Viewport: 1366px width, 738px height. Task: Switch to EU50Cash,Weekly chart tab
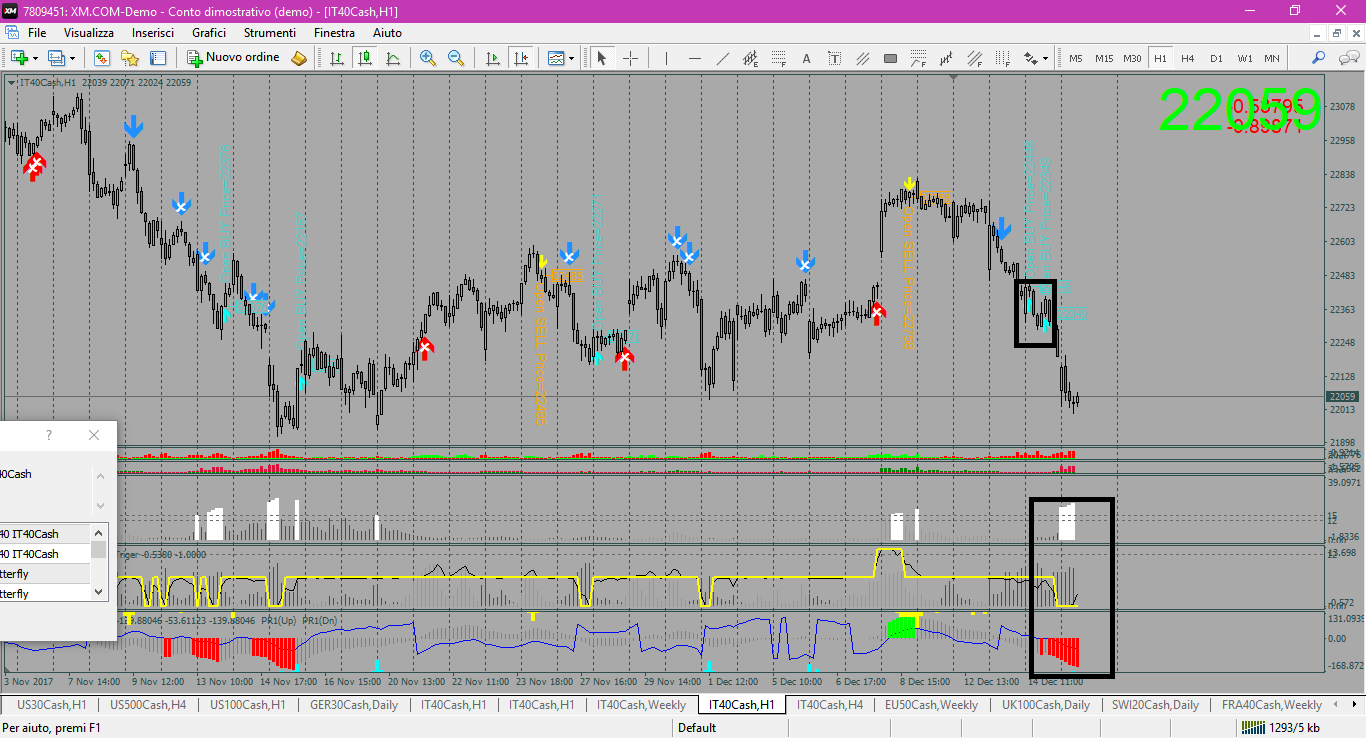[932, 705]
